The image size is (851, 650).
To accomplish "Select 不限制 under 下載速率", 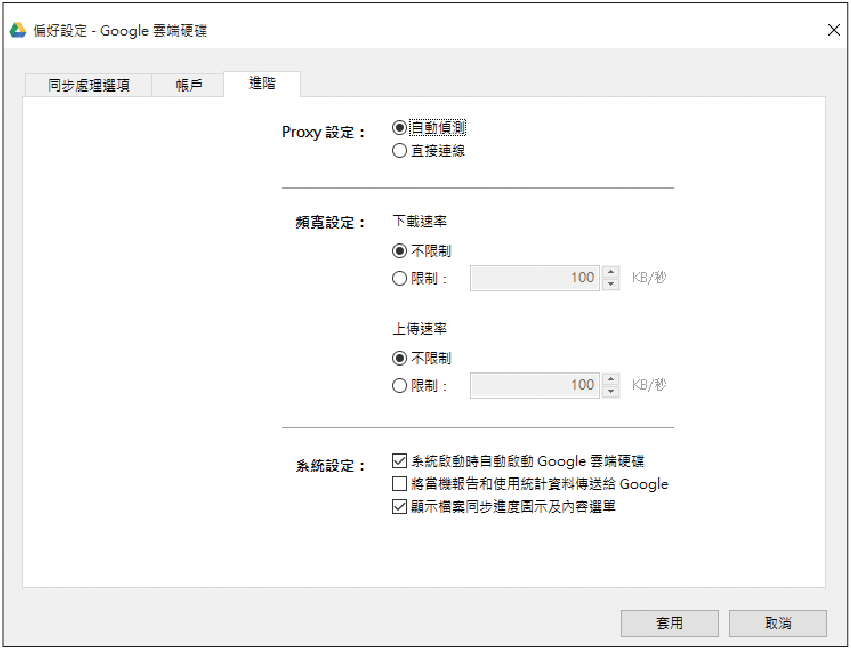I will pos(422,251).
